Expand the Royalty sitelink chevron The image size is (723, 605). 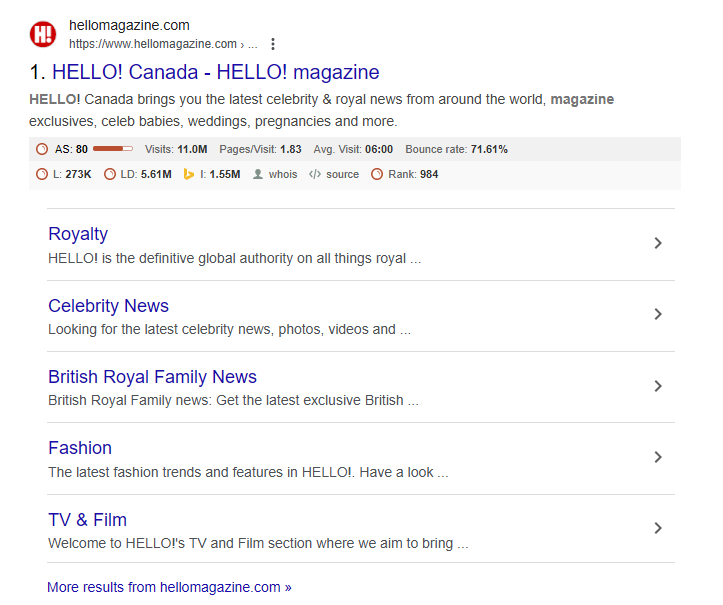point(658,243)
